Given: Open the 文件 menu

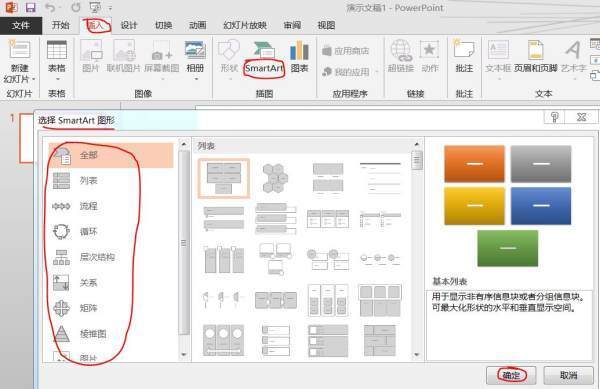Looking at the screenshot, I should click(21, 26).
